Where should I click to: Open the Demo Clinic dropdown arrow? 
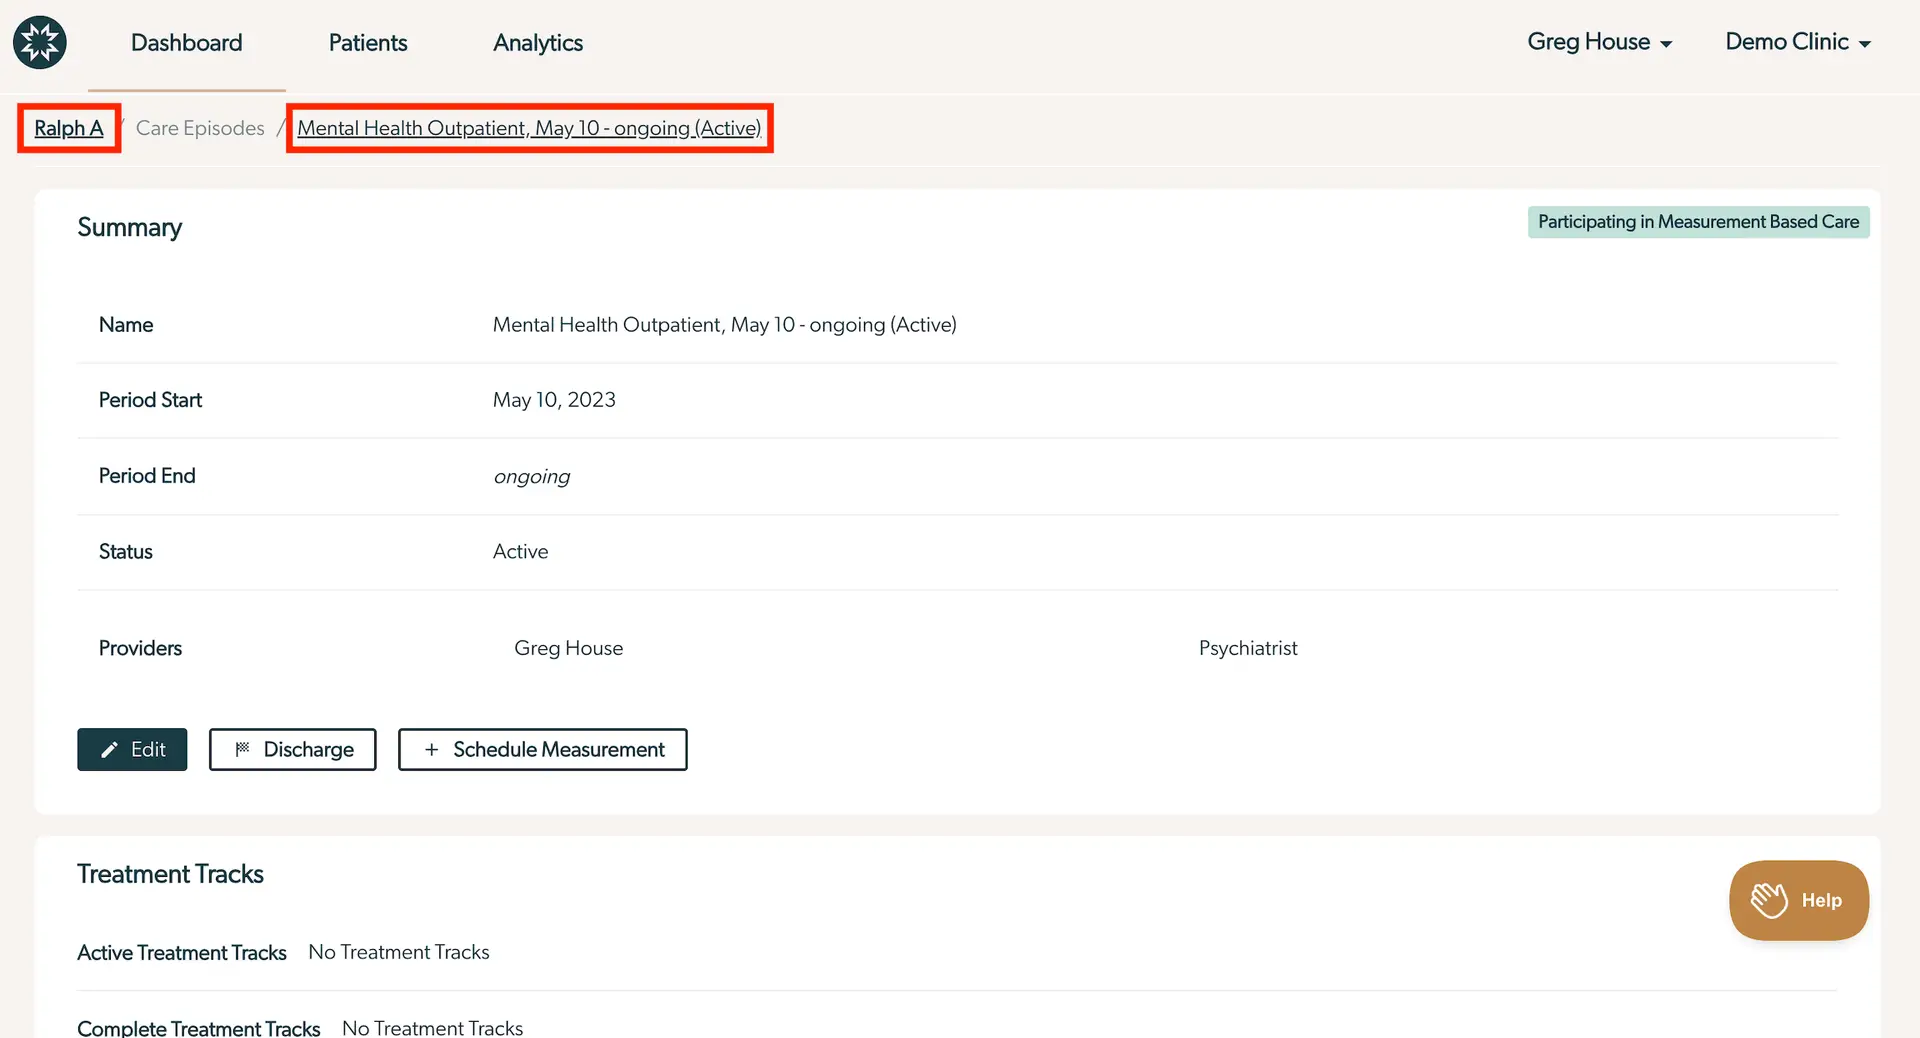tap(1864, 44)
